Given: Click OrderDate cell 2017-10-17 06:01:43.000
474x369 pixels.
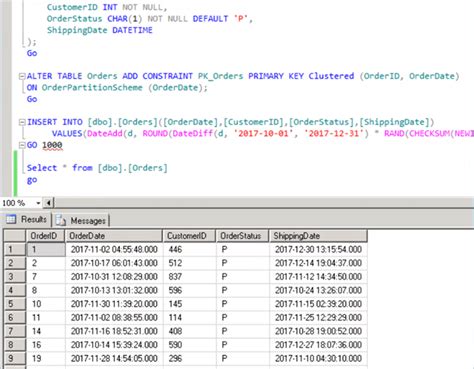Looking at the screenshot, I should click(x=114, y=263).
